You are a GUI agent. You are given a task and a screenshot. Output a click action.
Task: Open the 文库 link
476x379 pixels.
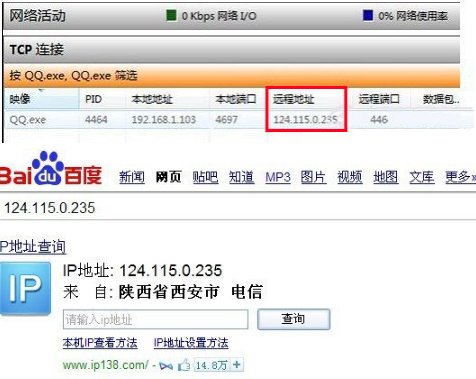(x=422, y=177)
